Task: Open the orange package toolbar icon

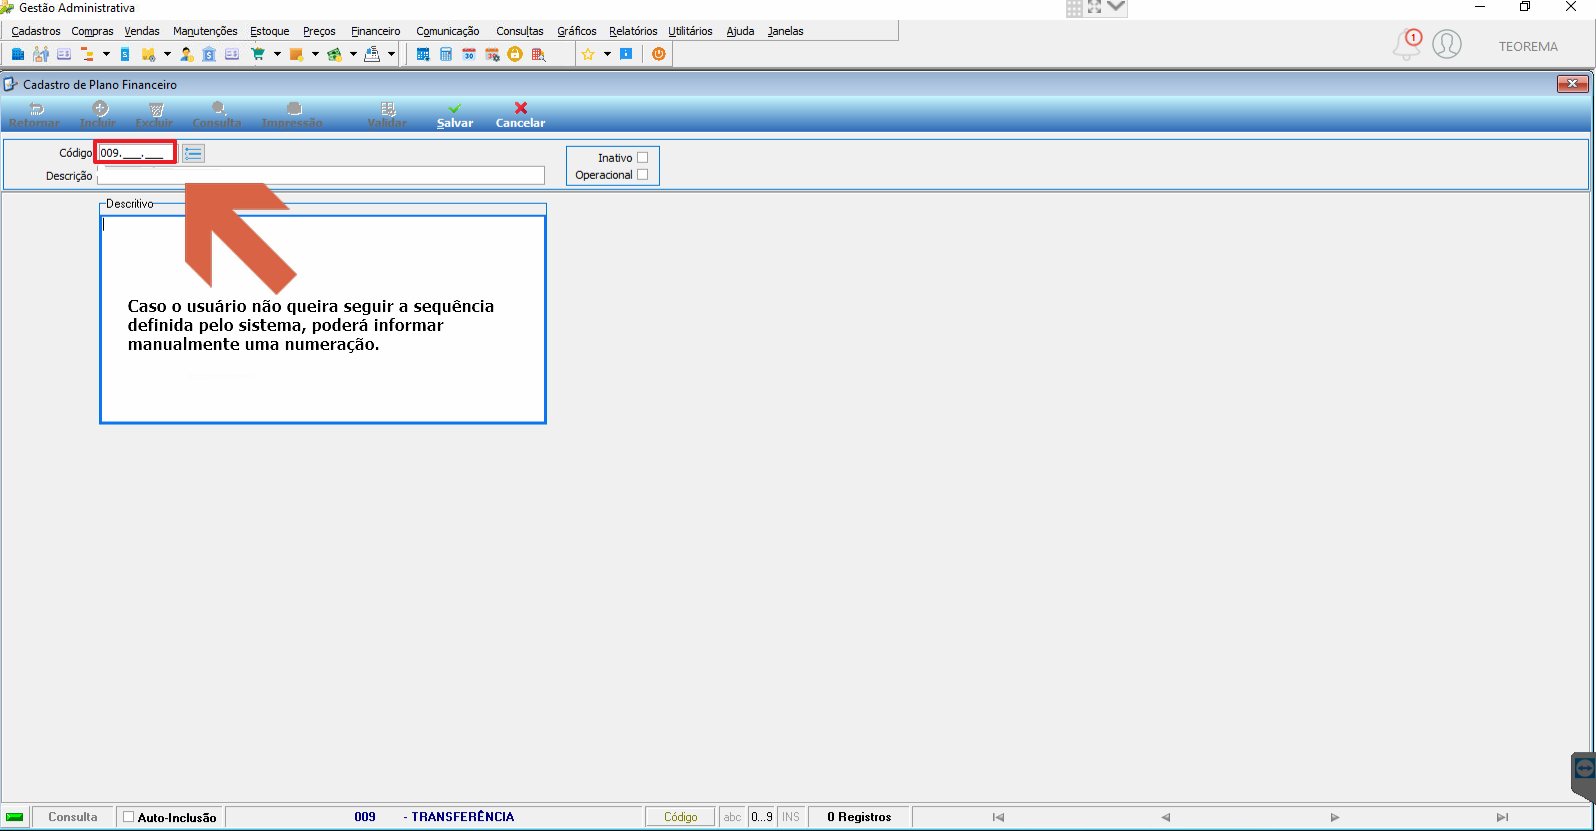Action: click(x=296, y=54)
